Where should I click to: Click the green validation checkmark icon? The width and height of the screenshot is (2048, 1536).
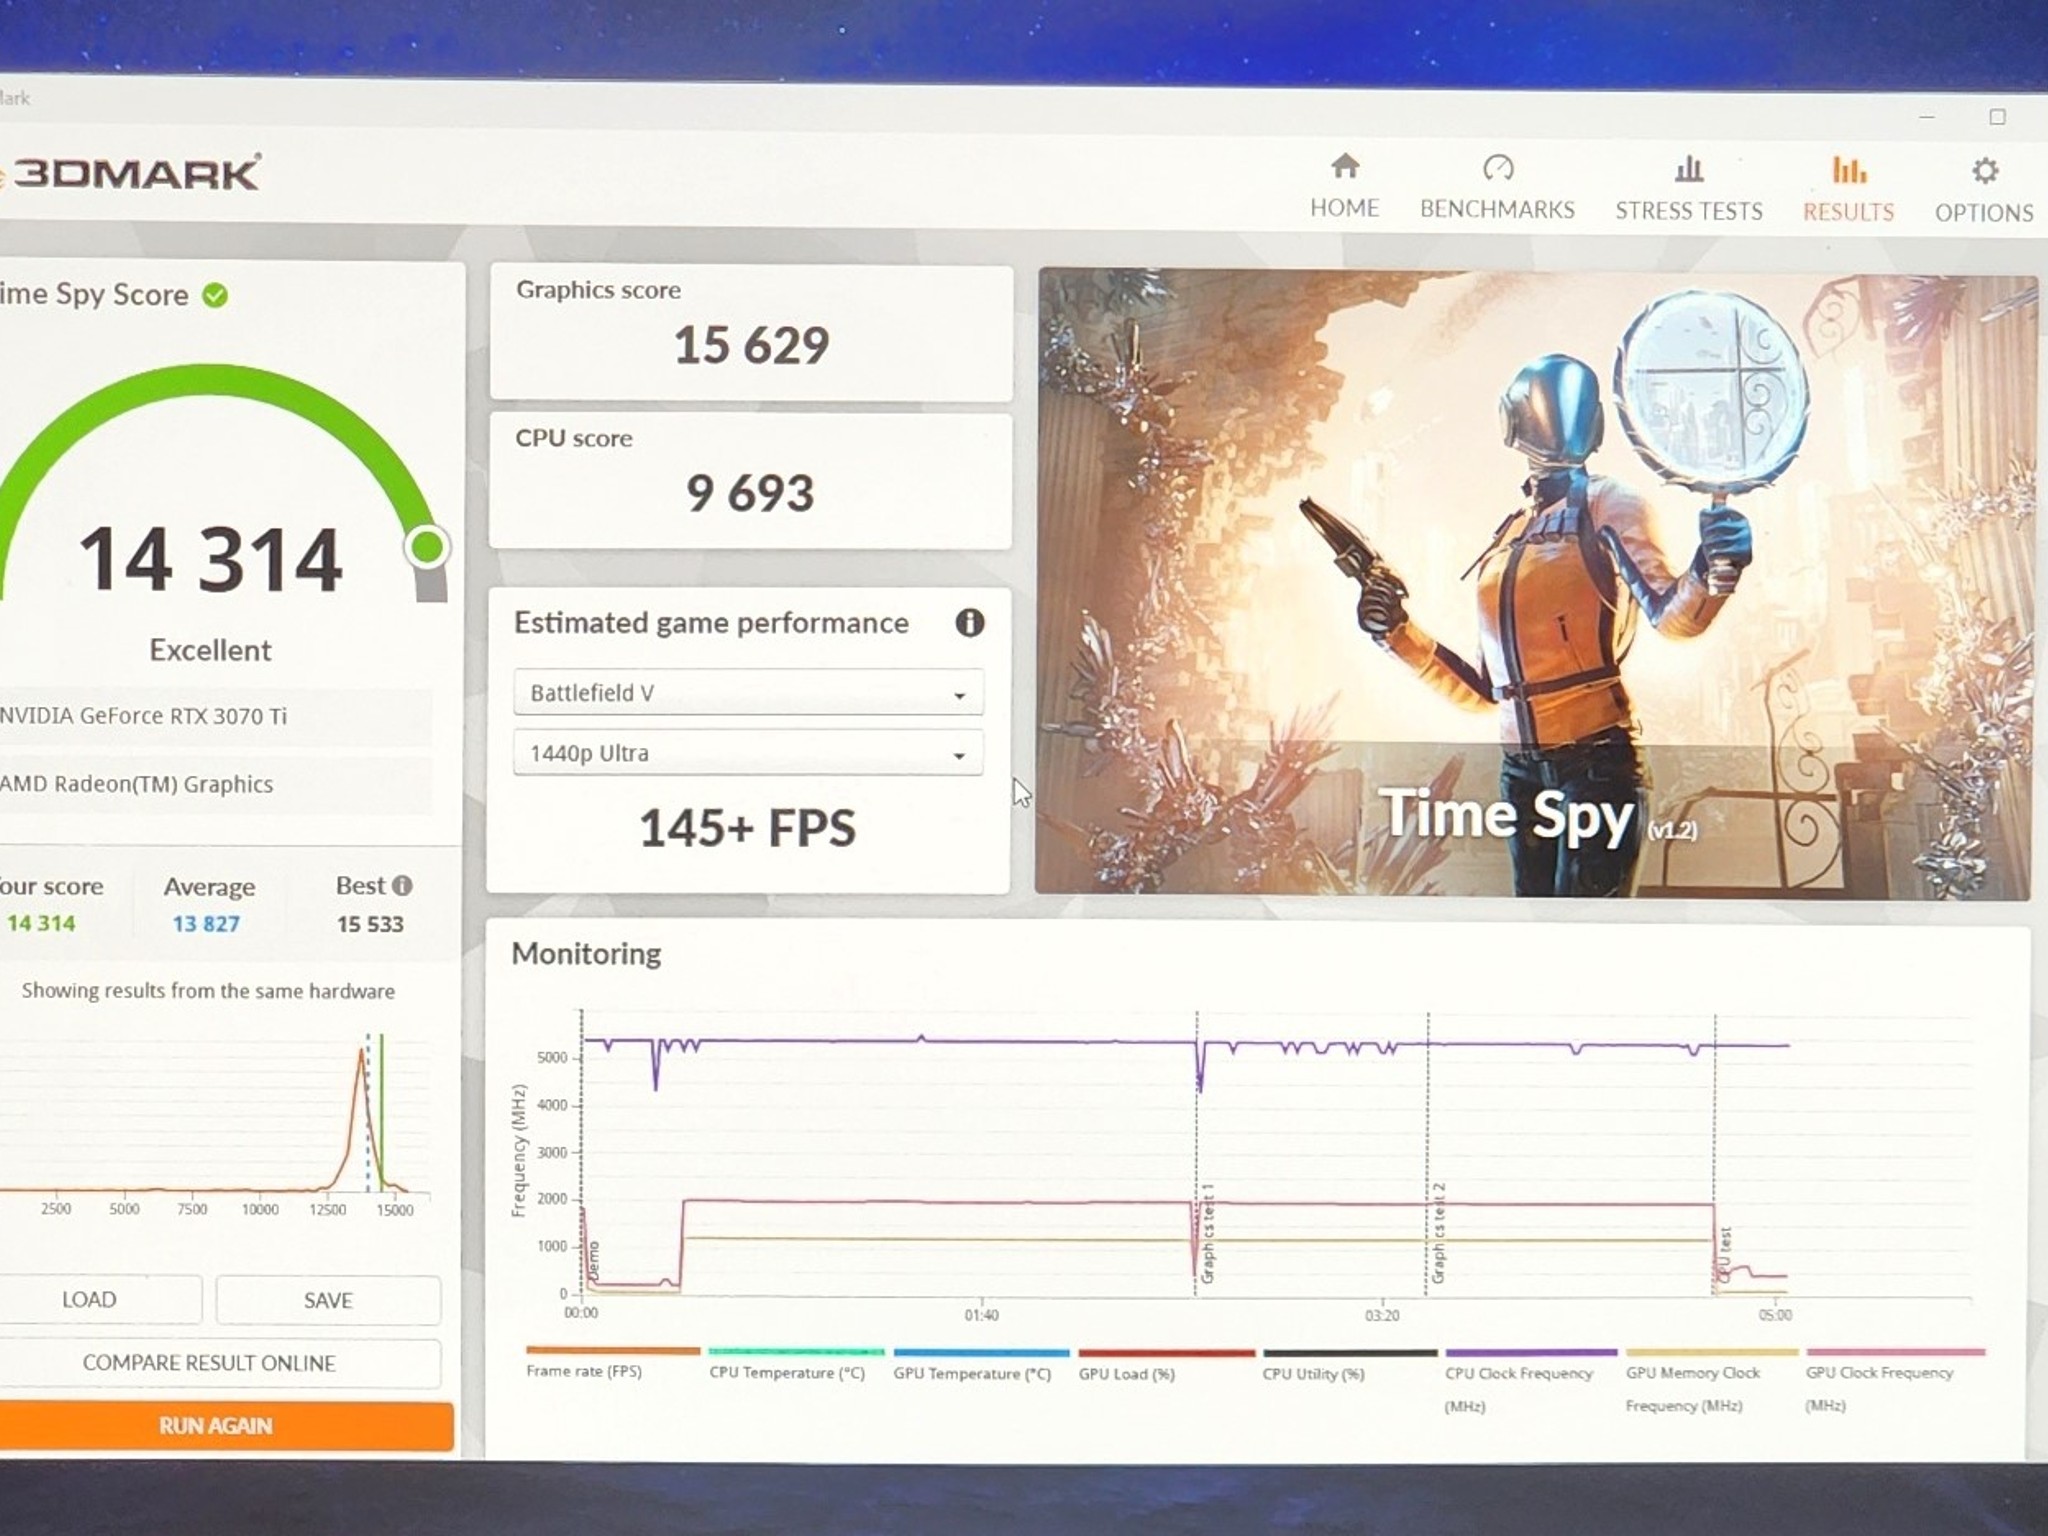215,295
